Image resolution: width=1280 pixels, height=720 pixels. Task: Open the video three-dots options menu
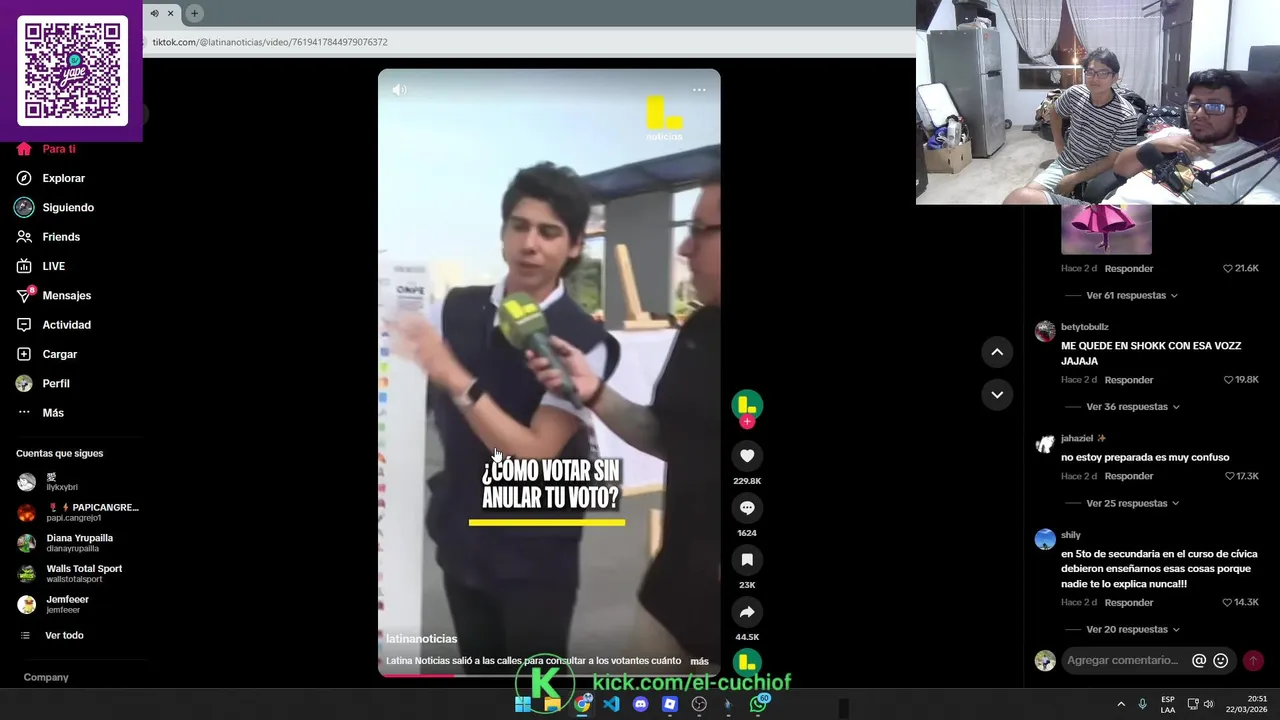click(x=699, y=90)
